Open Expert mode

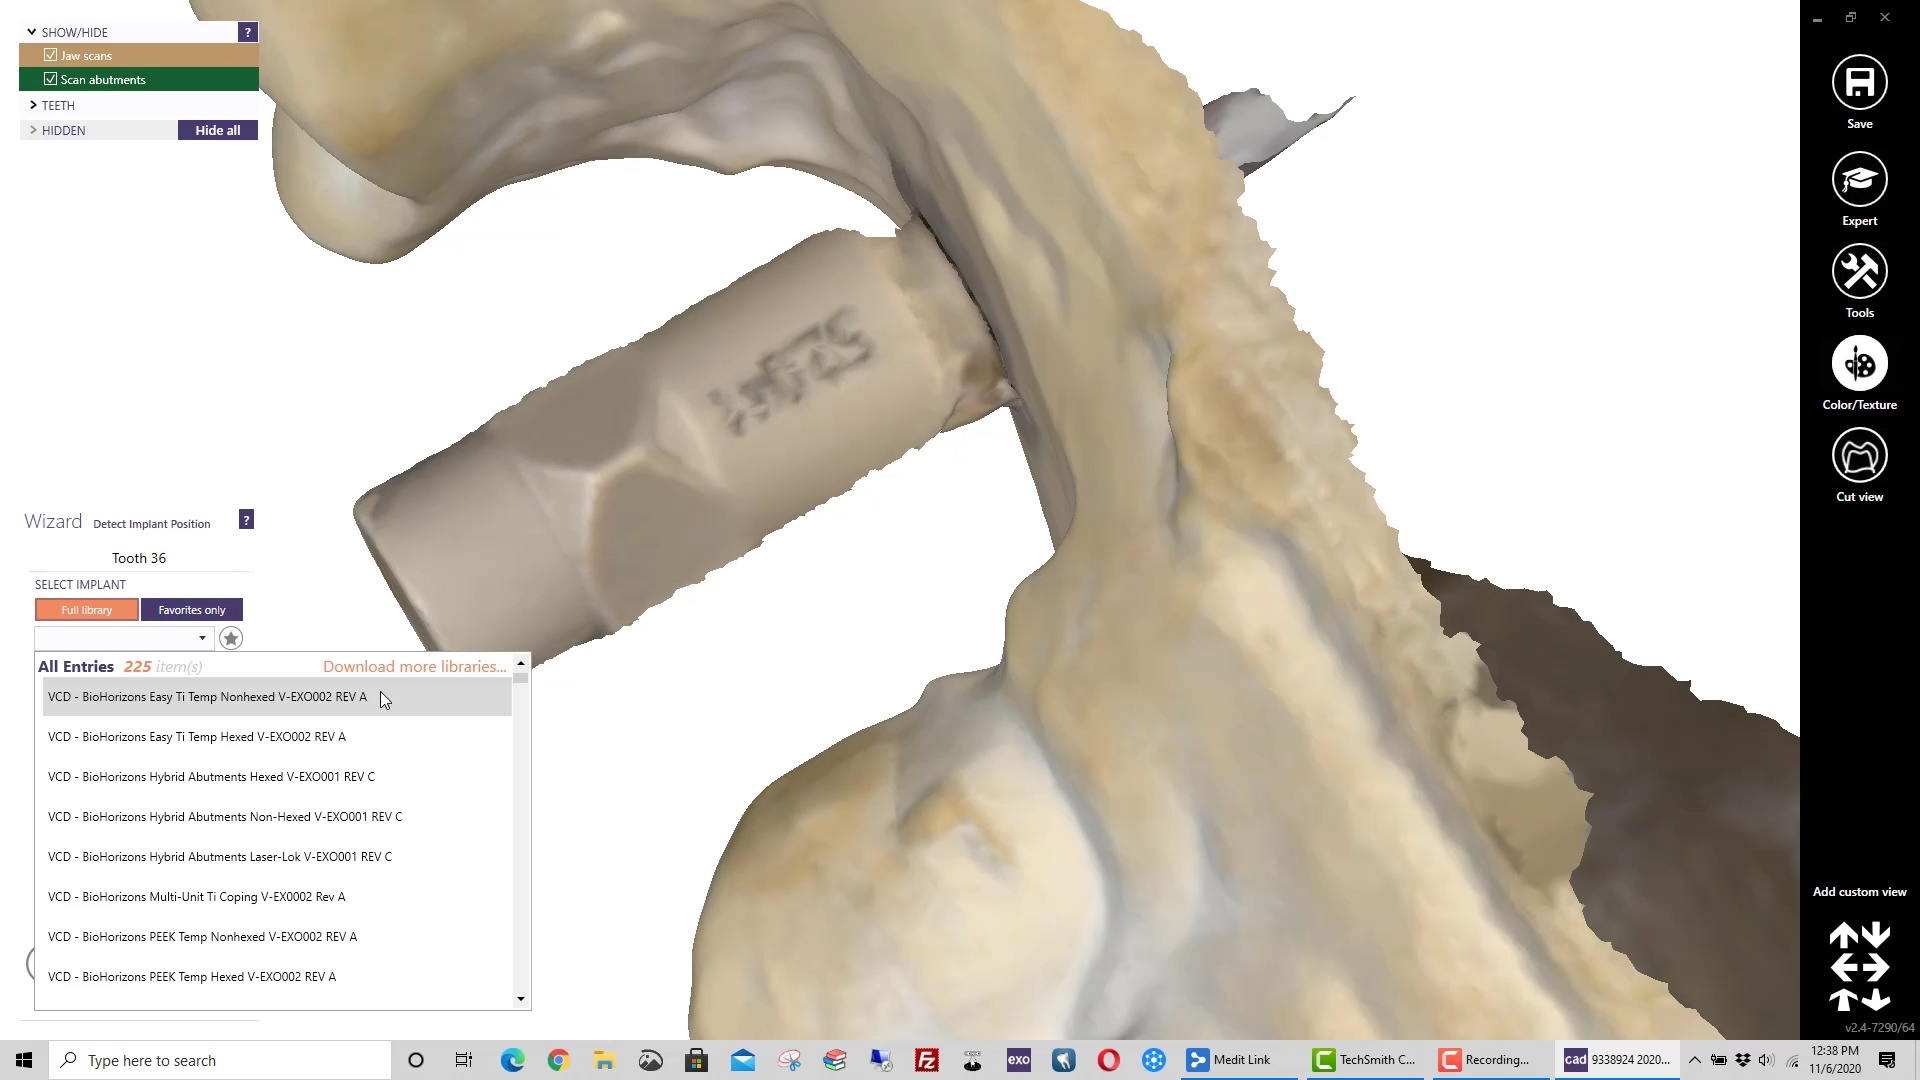[1859, 179]
